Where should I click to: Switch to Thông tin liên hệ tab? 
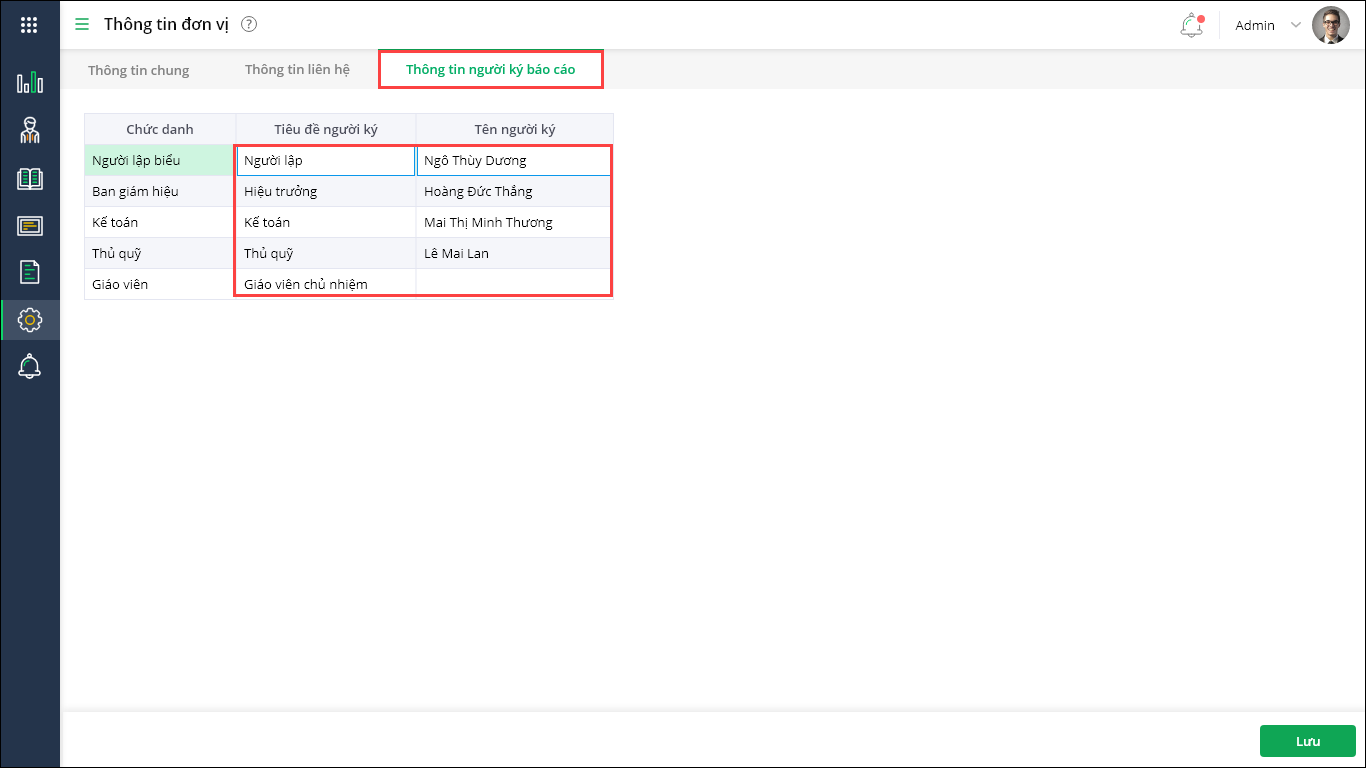297,70
